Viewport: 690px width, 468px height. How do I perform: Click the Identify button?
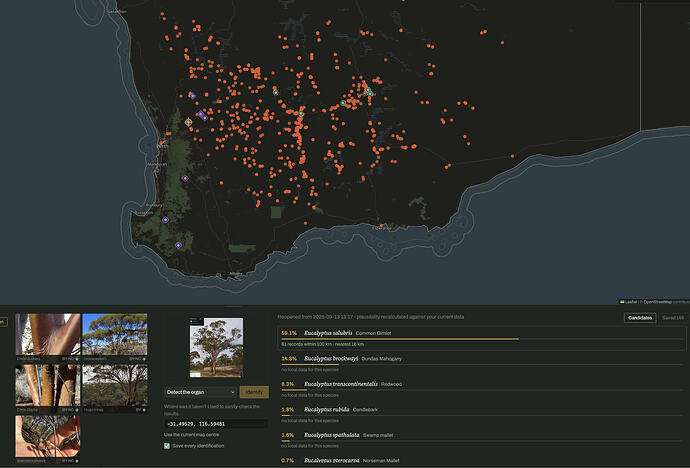254,392
